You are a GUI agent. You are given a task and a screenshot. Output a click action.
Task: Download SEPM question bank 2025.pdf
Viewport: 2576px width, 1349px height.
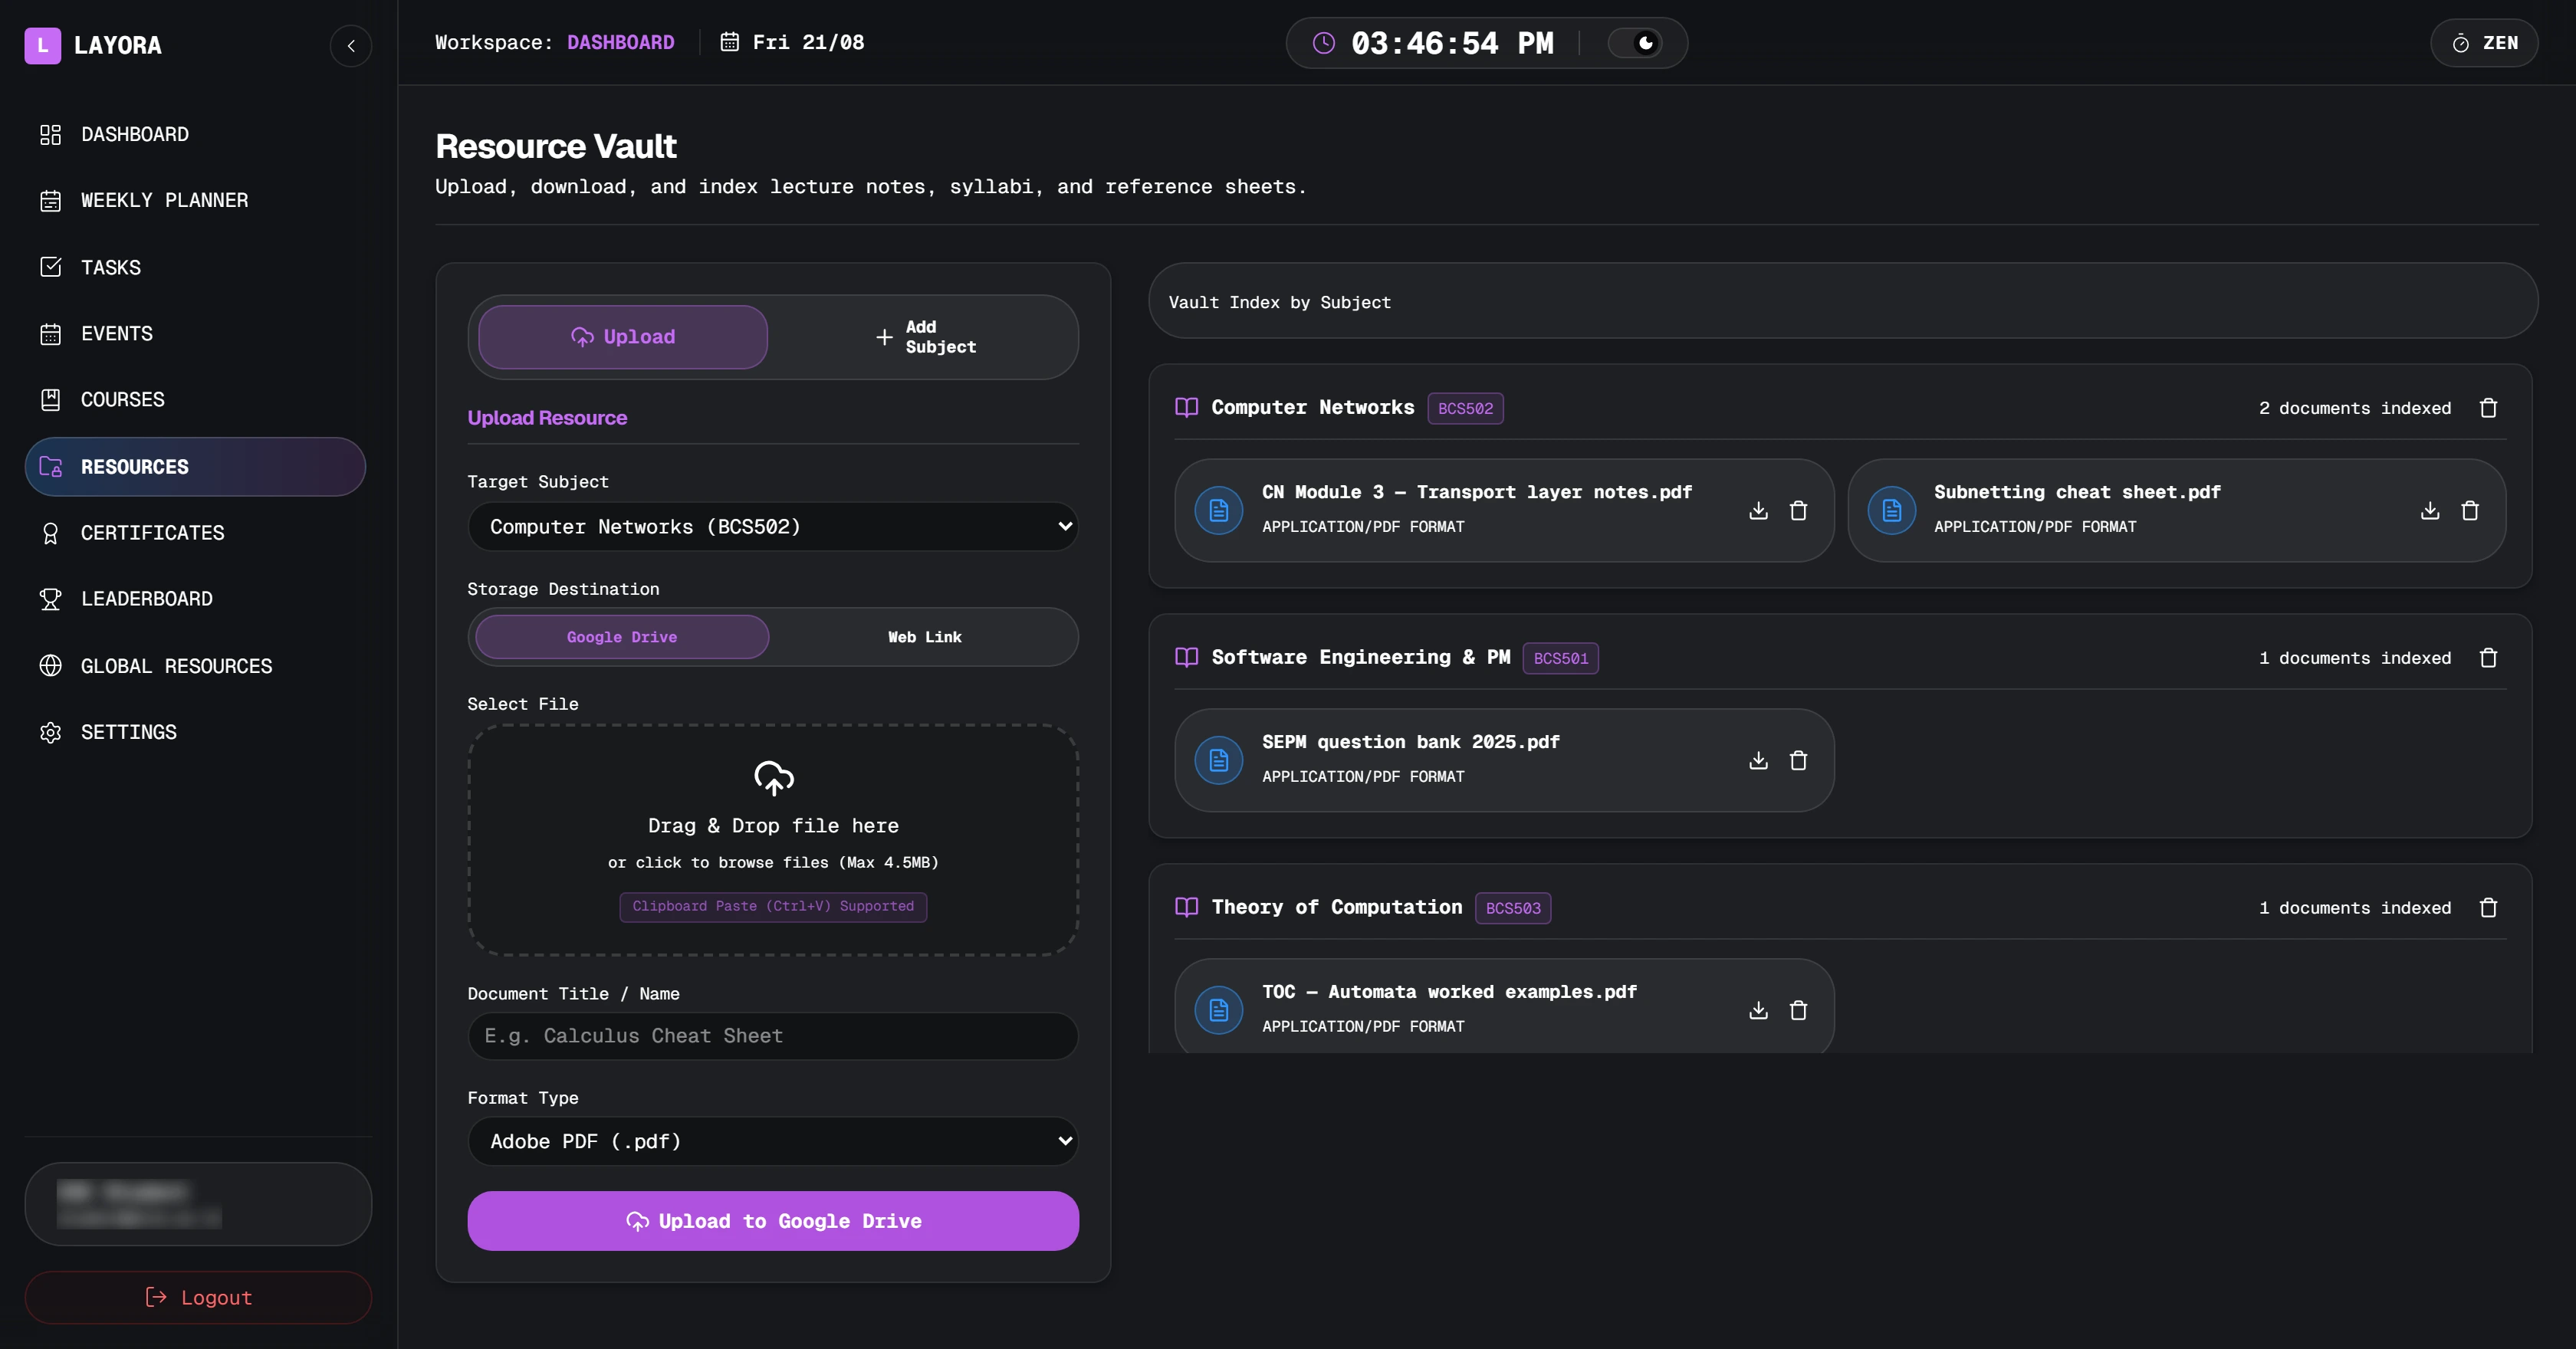pos(1758,761)
